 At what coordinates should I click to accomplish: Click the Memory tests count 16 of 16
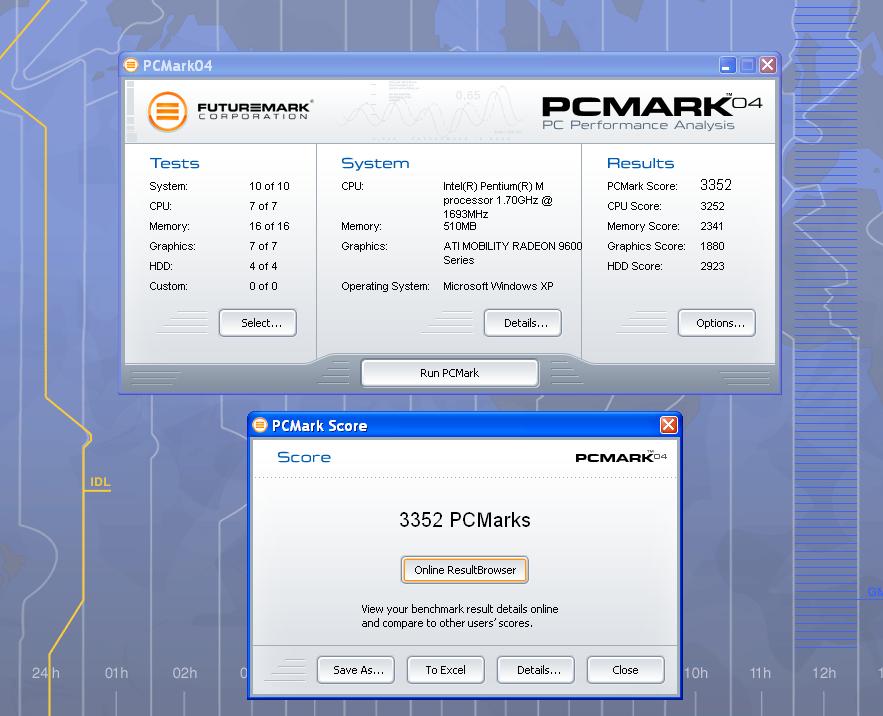click(269, 226)
